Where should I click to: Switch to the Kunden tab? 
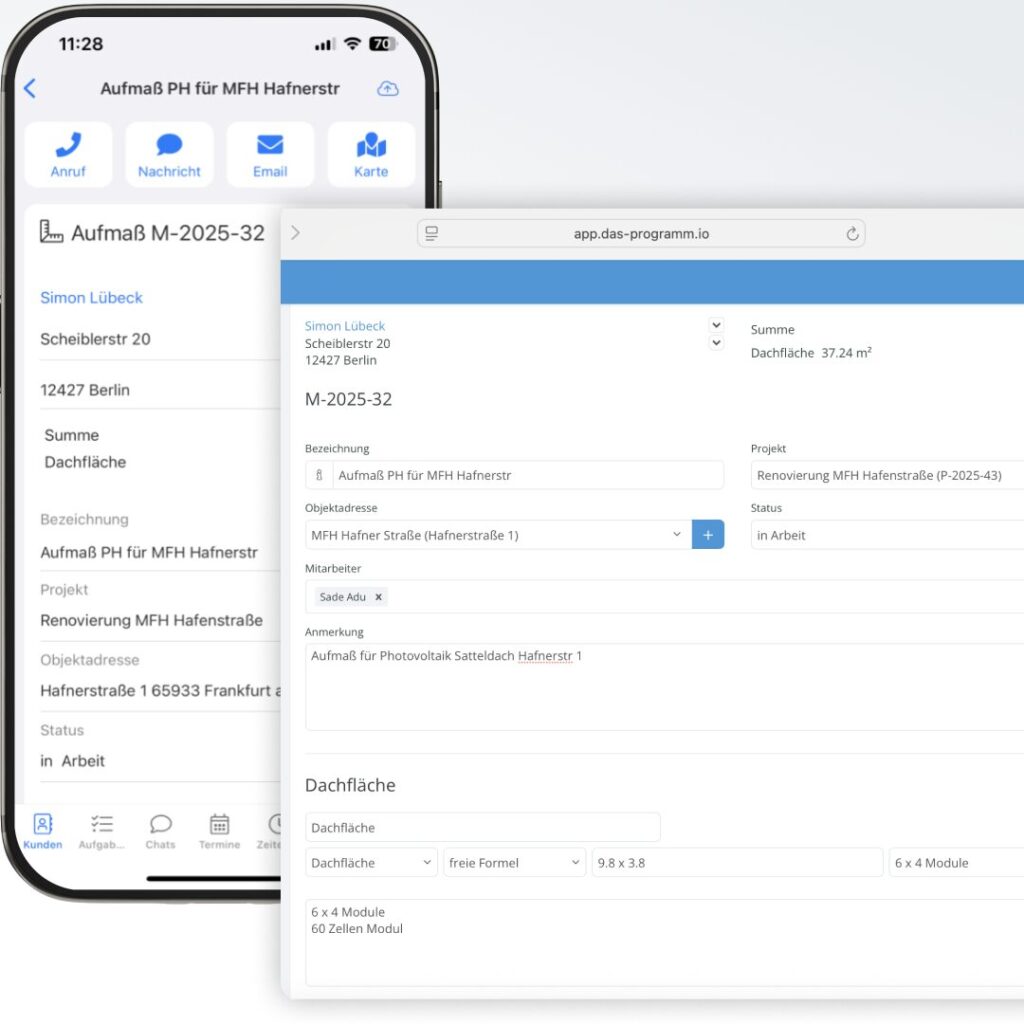coord(43,831)
